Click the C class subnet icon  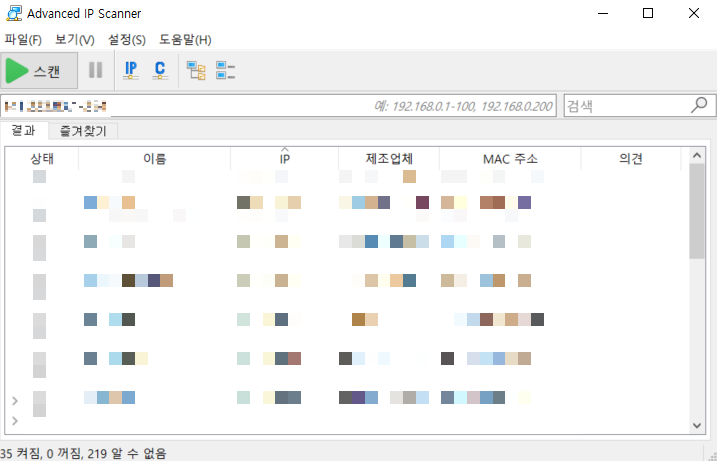[x=160, y=70]
